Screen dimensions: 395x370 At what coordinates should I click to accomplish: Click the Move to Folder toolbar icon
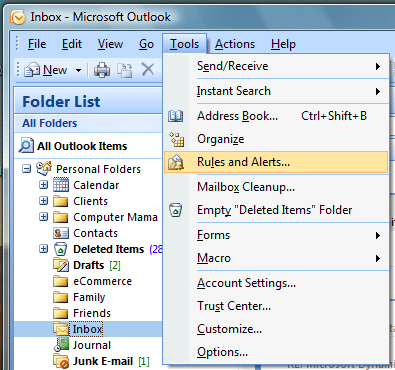click(x=124, y=70)
